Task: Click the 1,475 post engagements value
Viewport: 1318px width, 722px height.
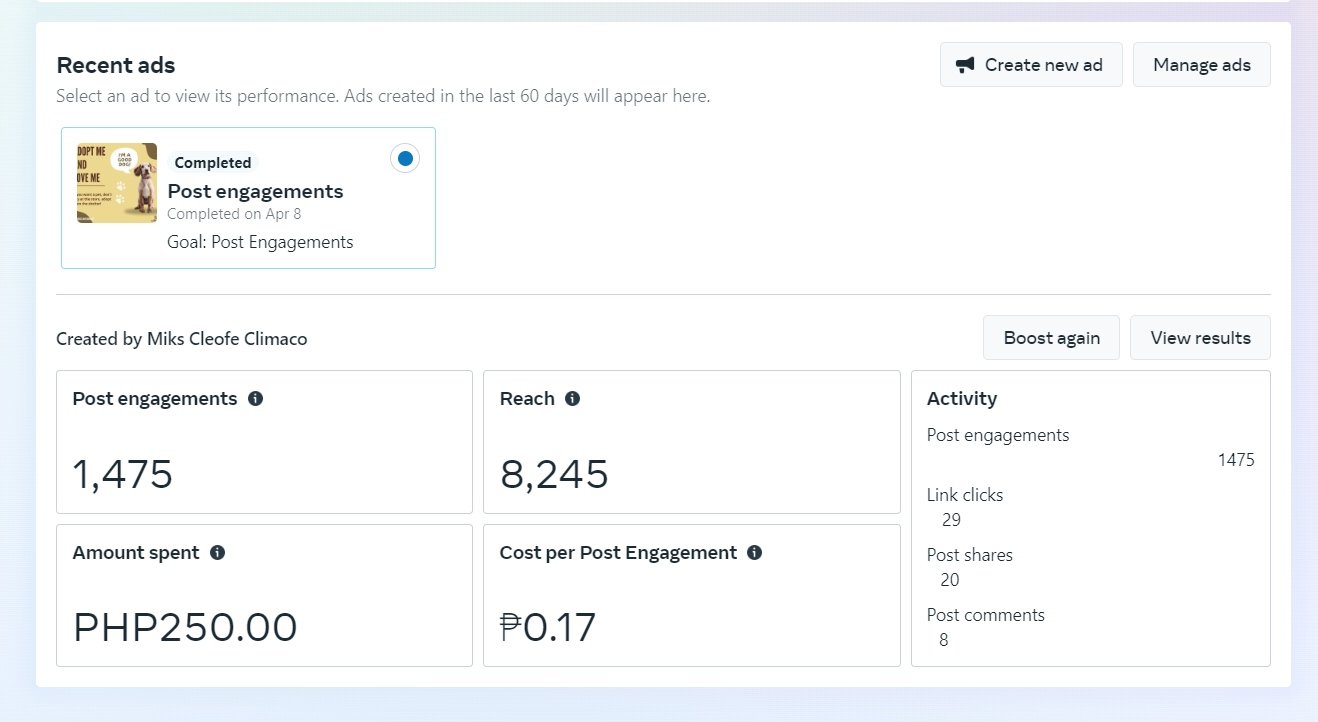Action: pos(123,474)
